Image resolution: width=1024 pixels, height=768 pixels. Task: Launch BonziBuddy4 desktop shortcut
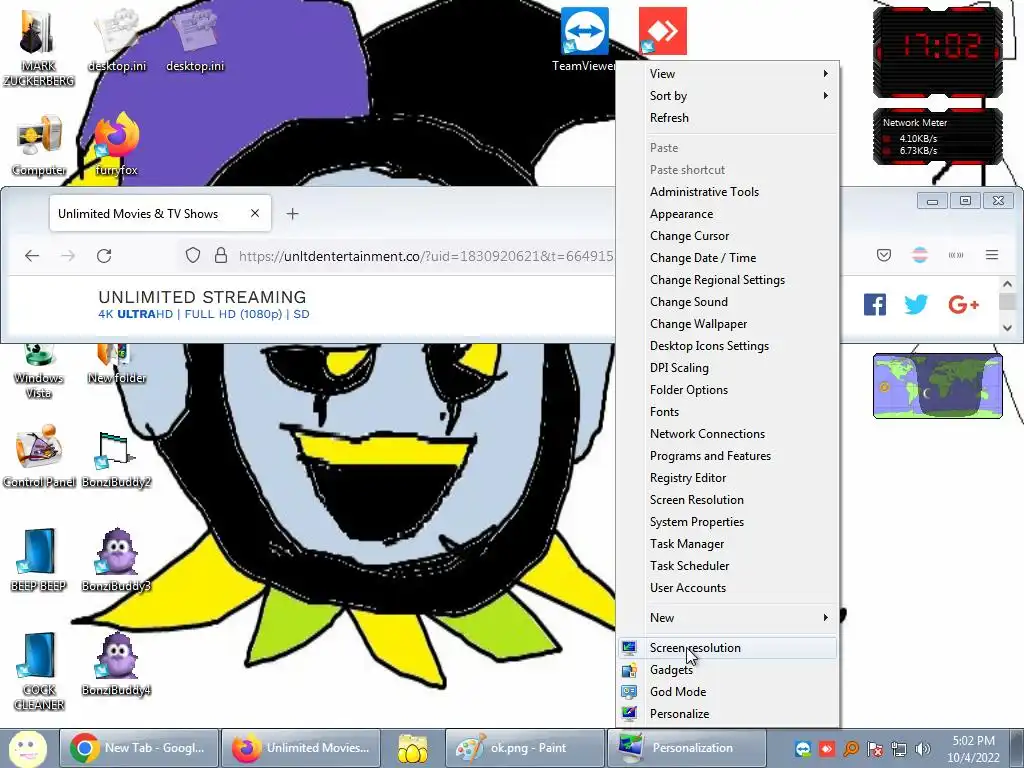coord(116,664)
